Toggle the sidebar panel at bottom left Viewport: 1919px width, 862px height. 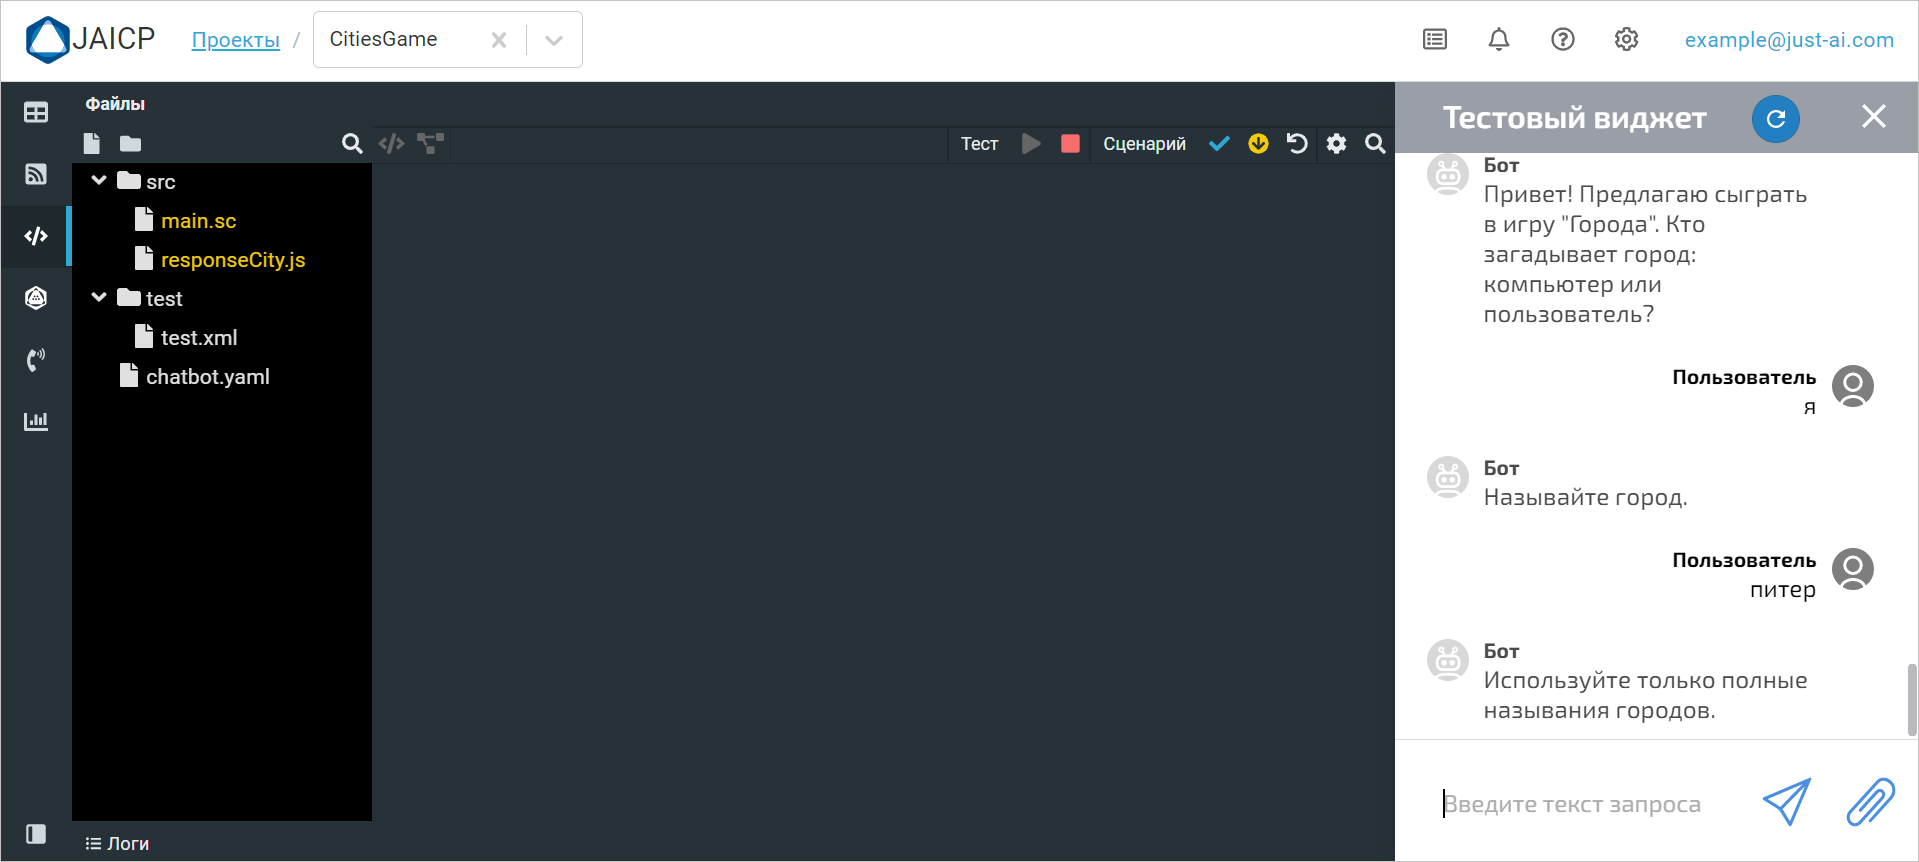pyautogui.click(x=36, y=834)
